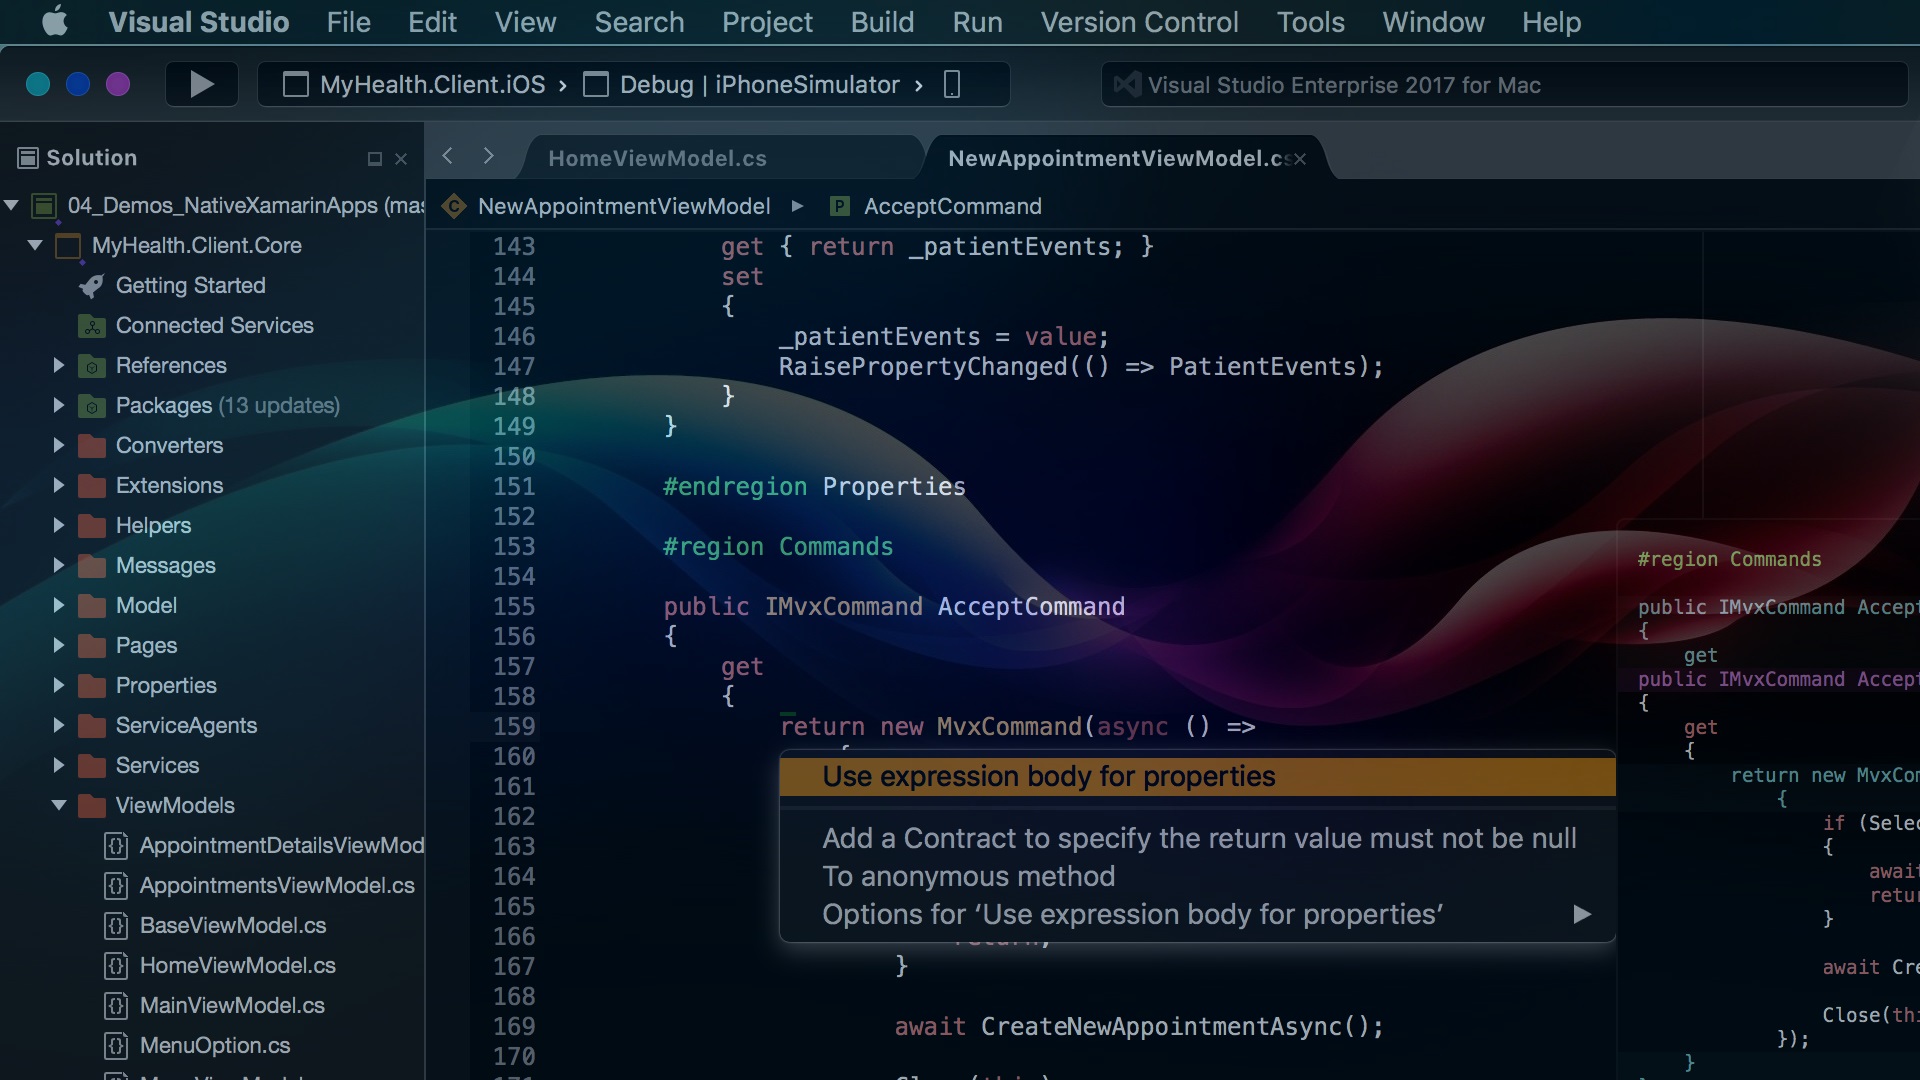The image size is (1920, 1080).
Task: Select the BaseViewModel.cs file icon
Action: pyautogui.click(x=116, y=926)
